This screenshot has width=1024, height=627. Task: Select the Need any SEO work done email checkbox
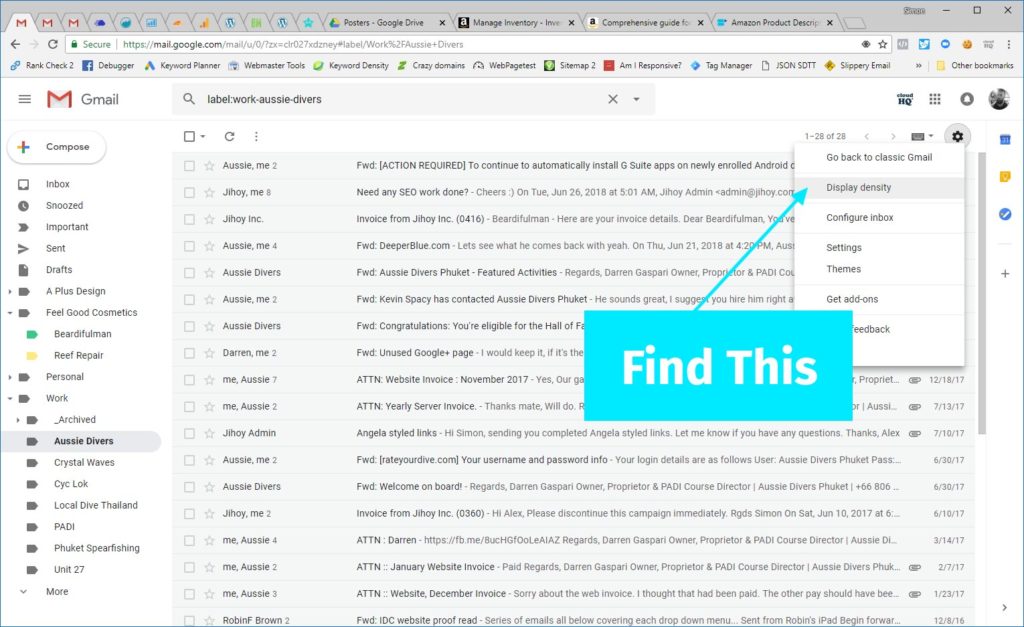tap(189, 193)
